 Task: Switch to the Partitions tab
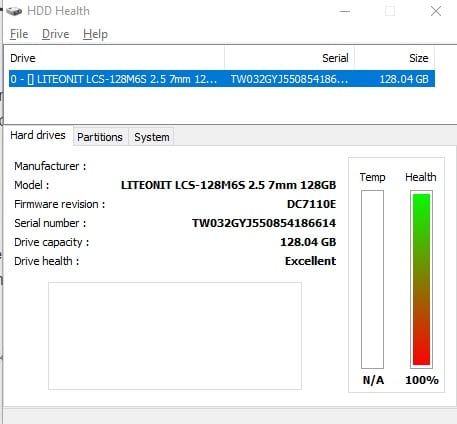(100, 137)
